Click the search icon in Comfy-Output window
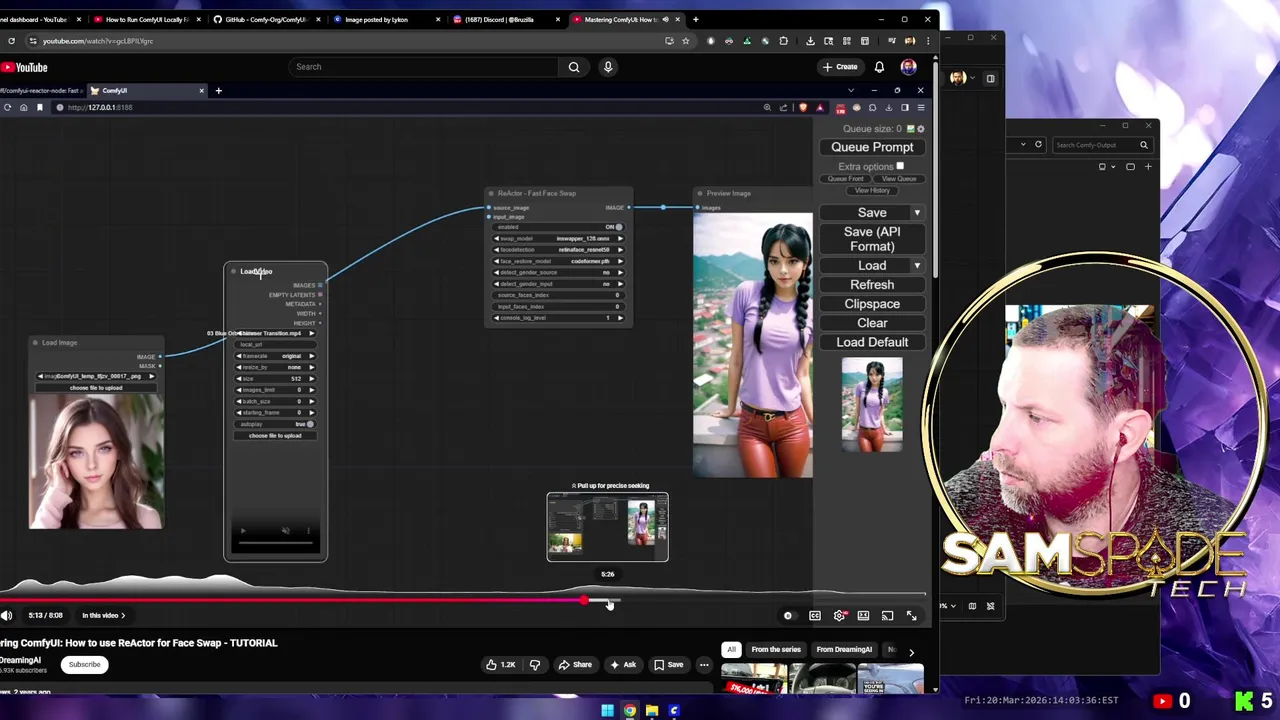Image resolution: width=1280 pixels, height=720 pixels. coord(1144,145)
